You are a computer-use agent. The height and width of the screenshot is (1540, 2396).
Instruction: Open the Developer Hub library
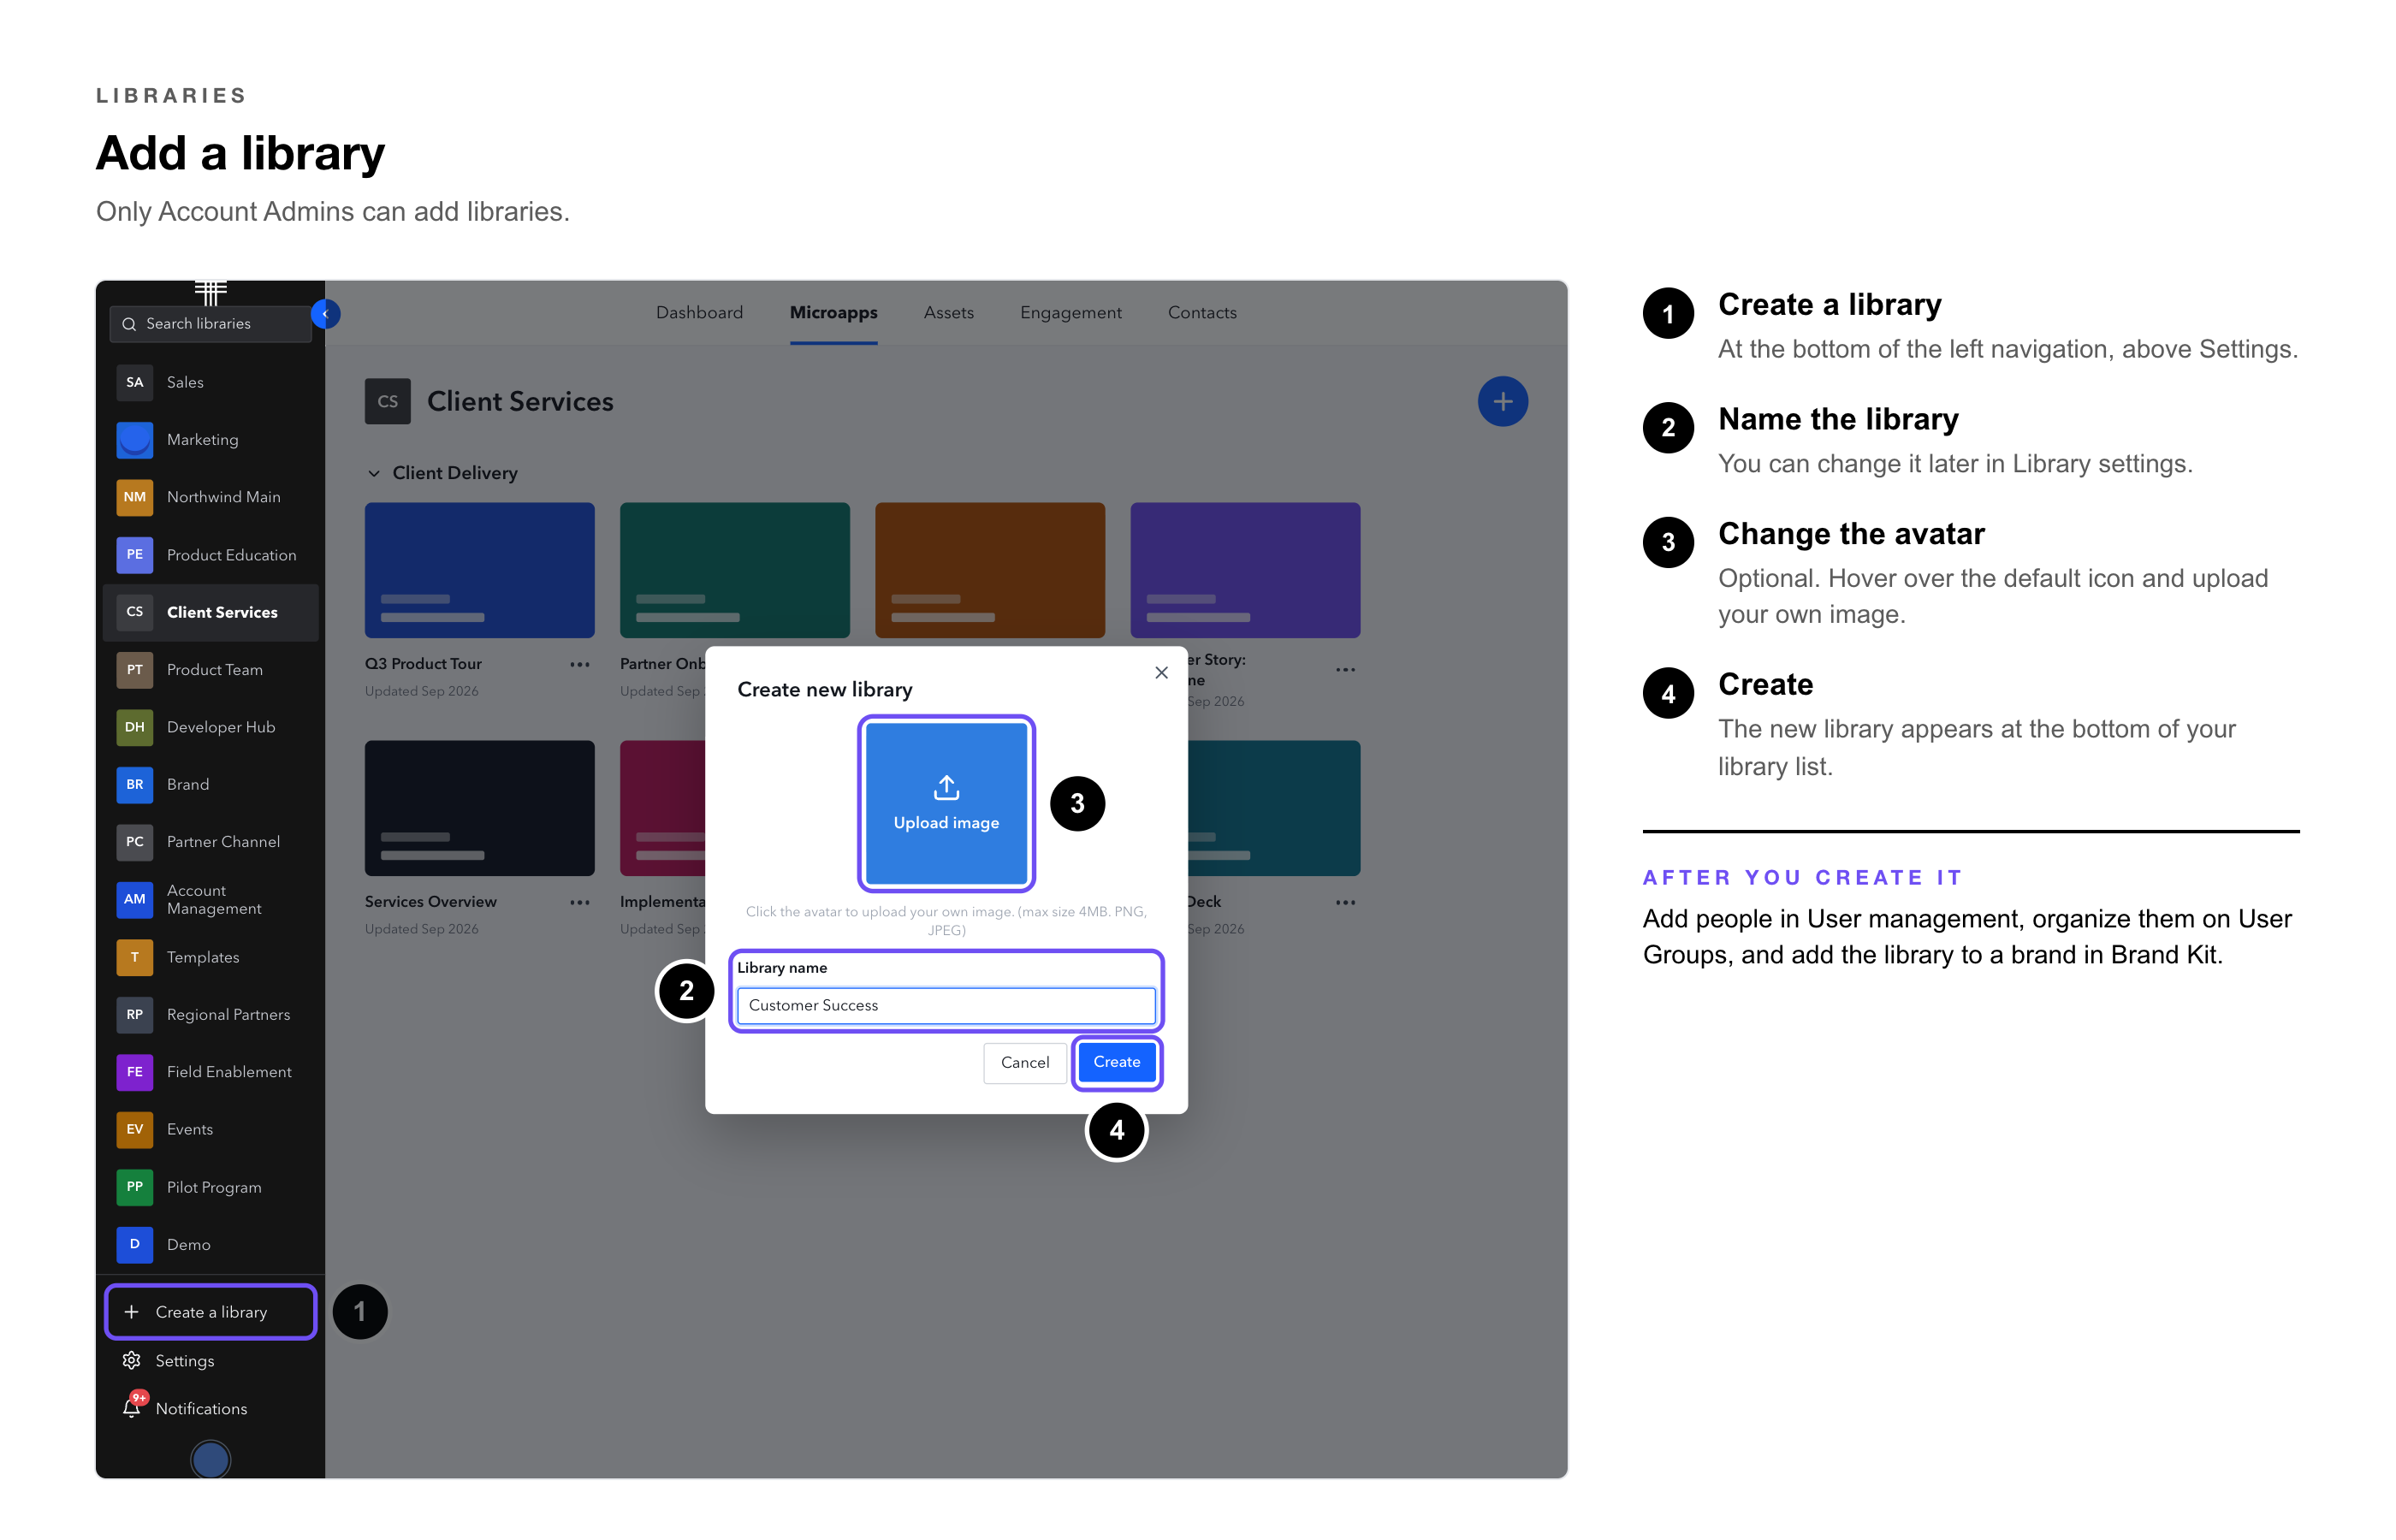(210, 727)
